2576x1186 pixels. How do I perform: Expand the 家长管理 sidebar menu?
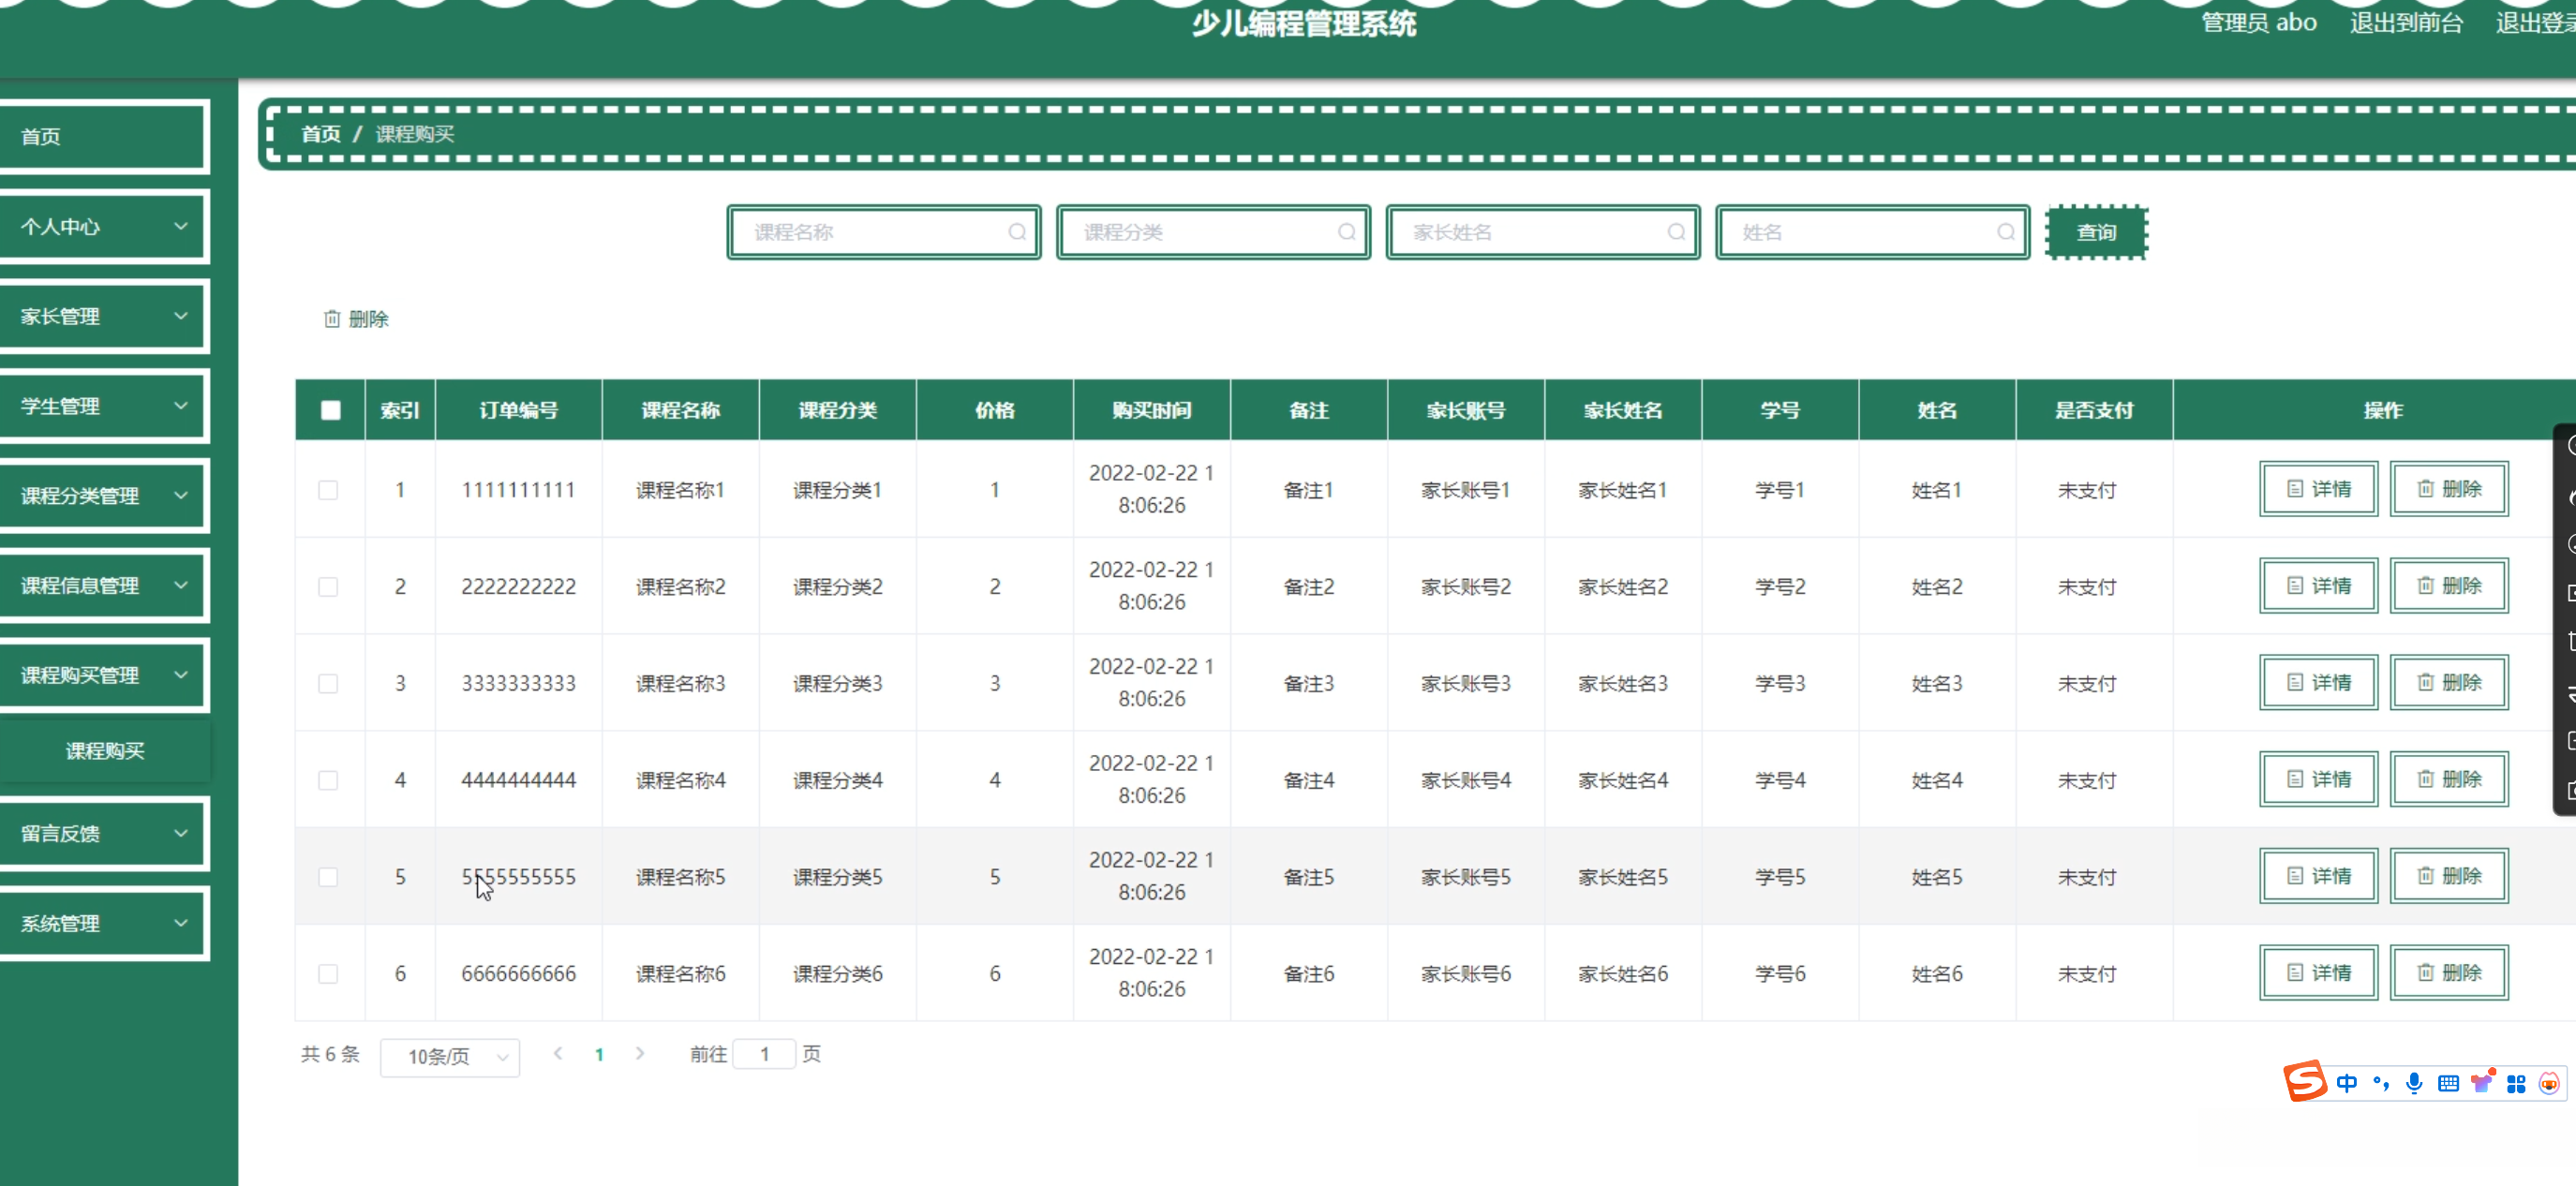click(104, 316)
